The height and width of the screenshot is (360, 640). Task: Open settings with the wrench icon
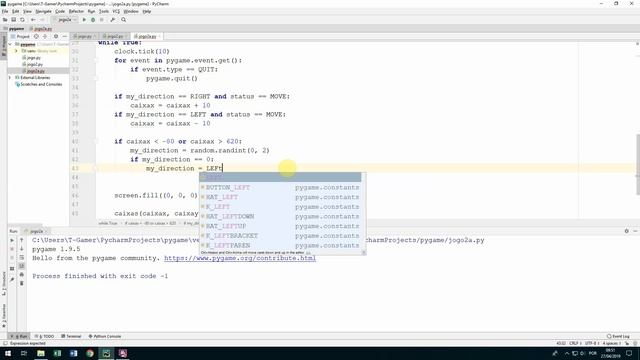(113, 20)
